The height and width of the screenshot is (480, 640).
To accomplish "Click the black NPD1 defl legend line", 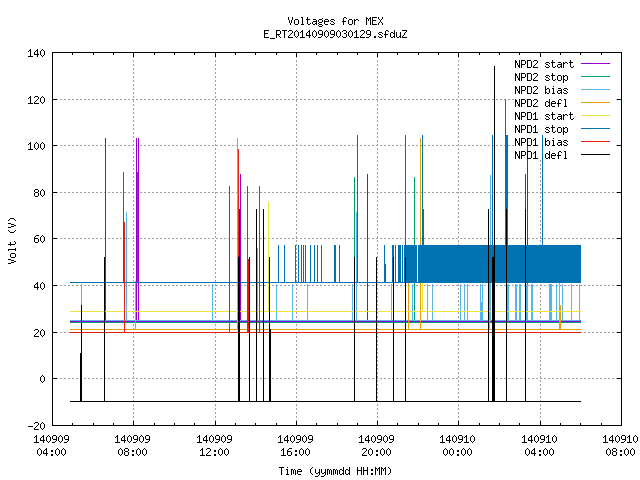I will pyautogui.click(x=595, y=155).
